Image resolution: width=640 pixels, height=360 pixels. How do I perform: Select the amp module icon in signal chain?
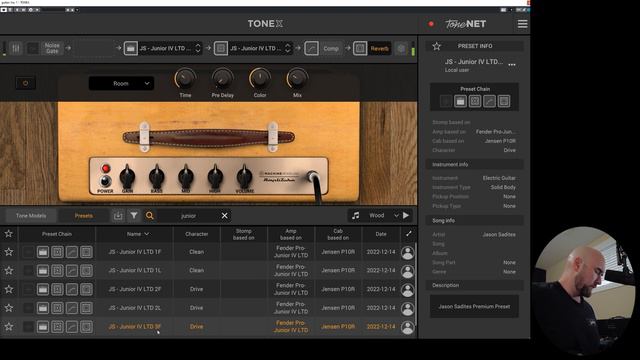click(131, 49)
